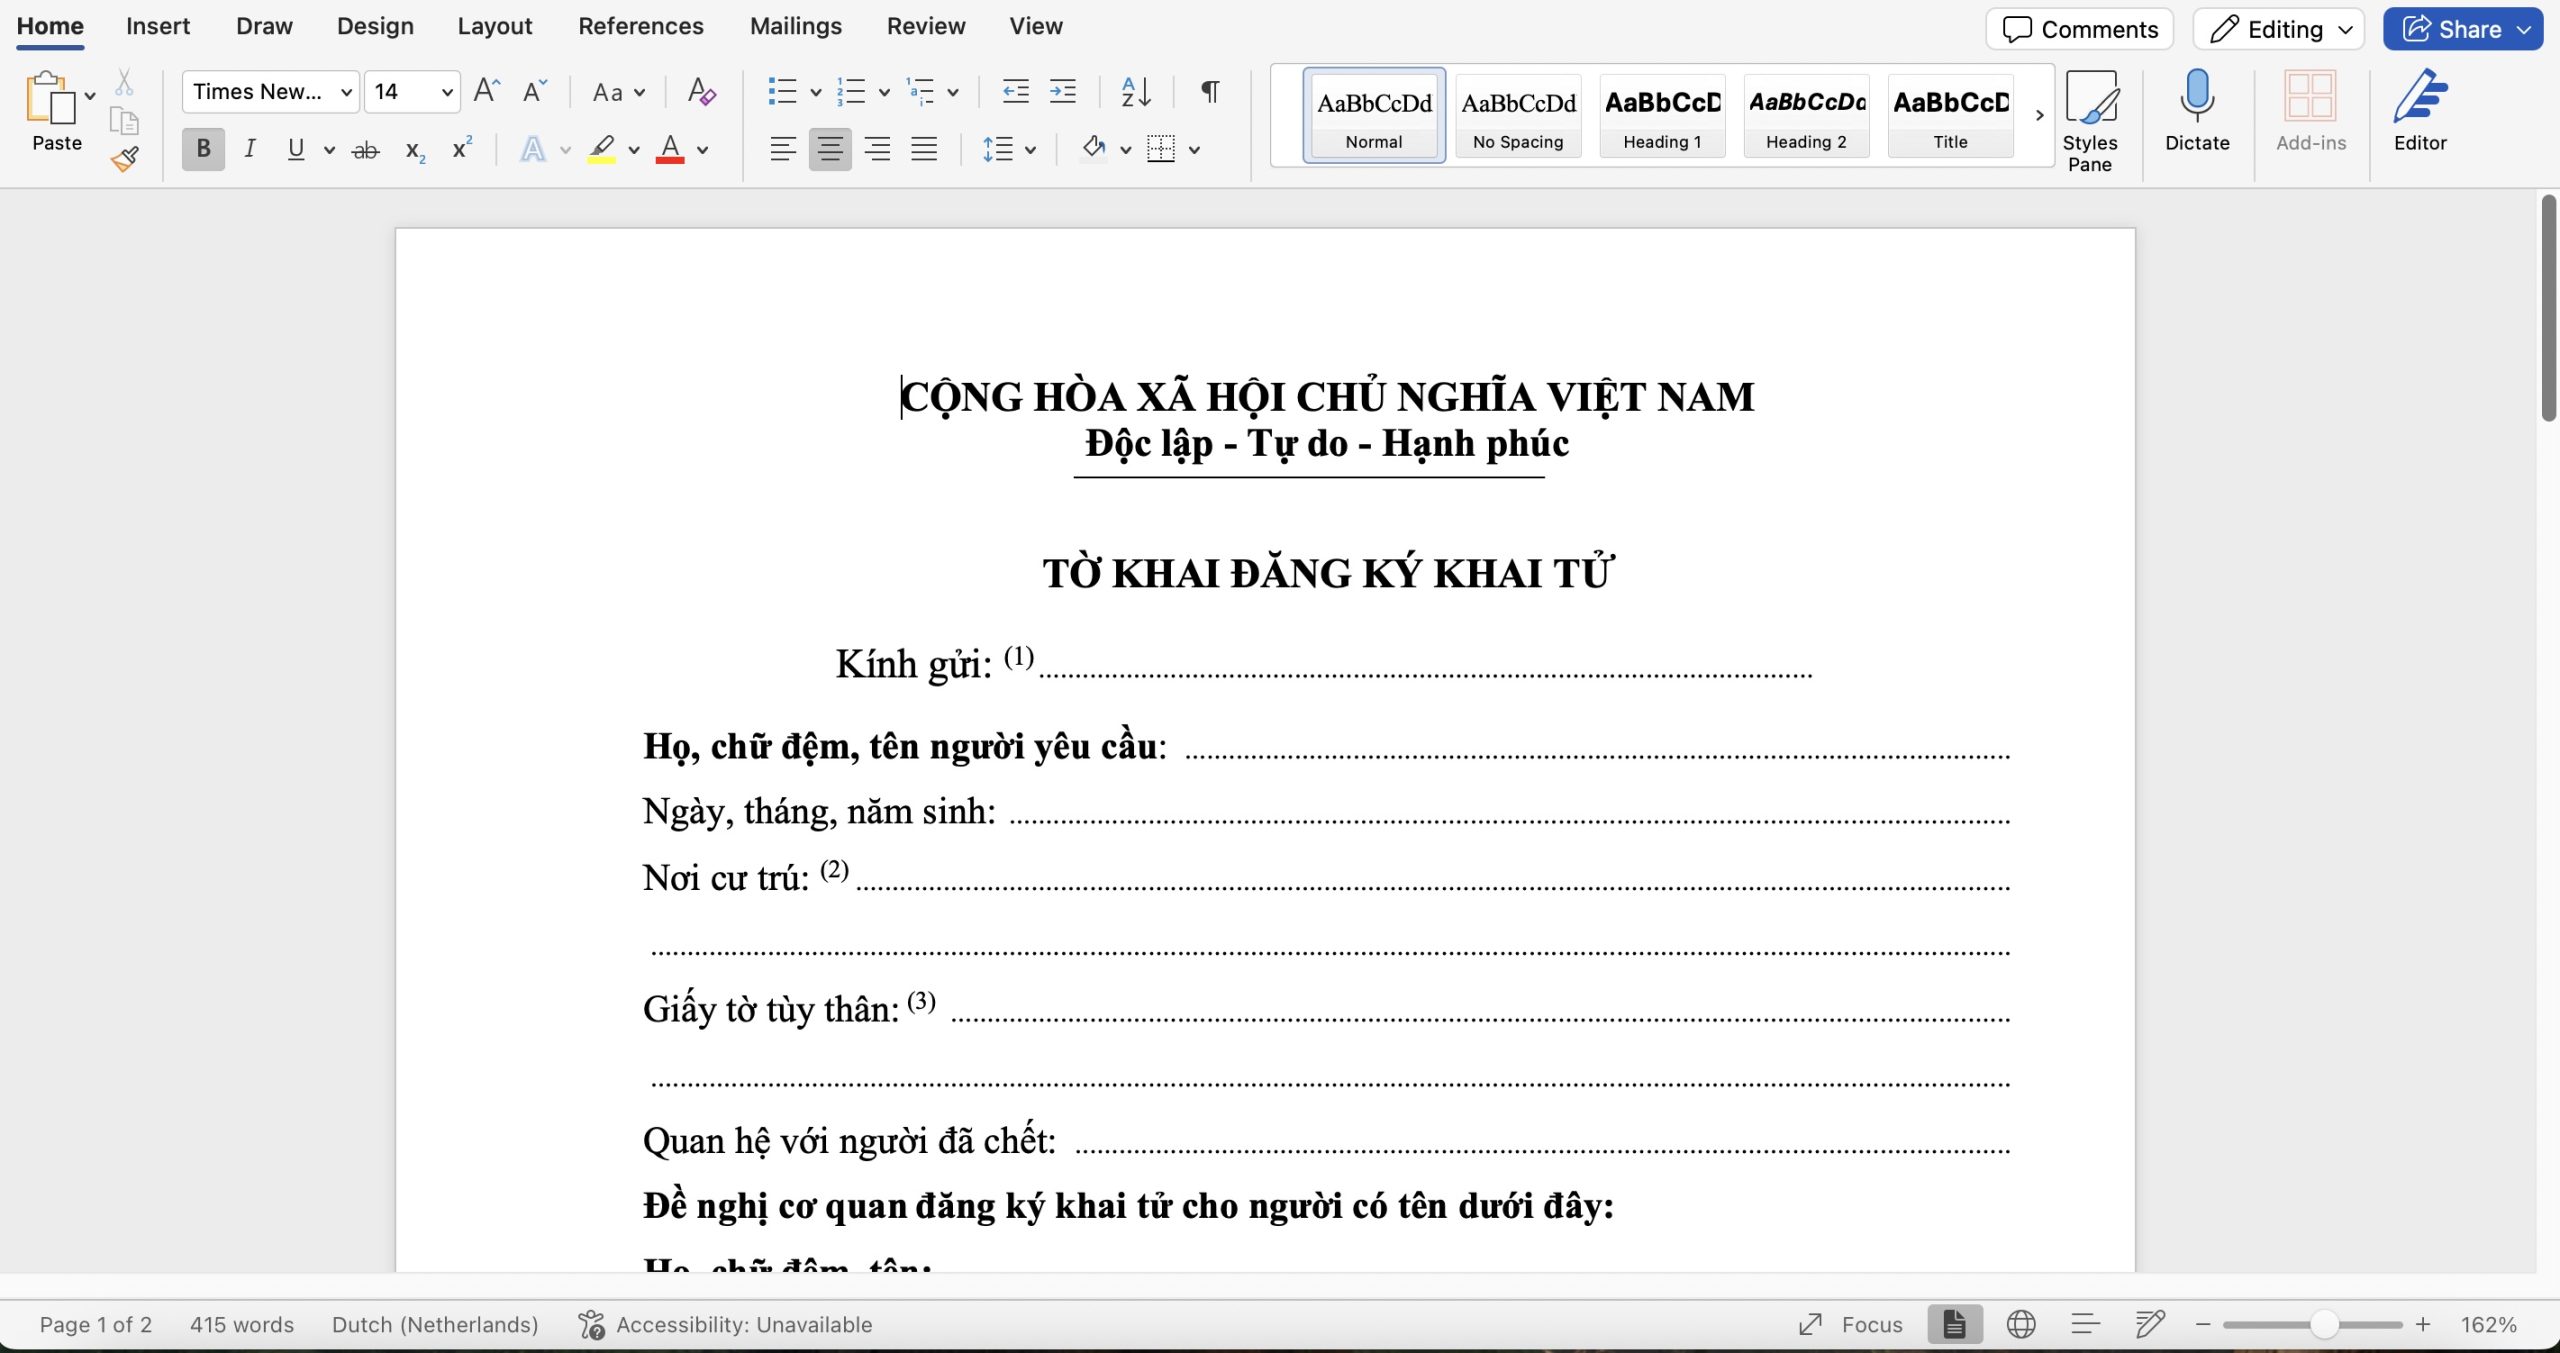Viewport: 2560px width, 1353px height.
Task: Select the Superscript icon
Action: [459, 148]
